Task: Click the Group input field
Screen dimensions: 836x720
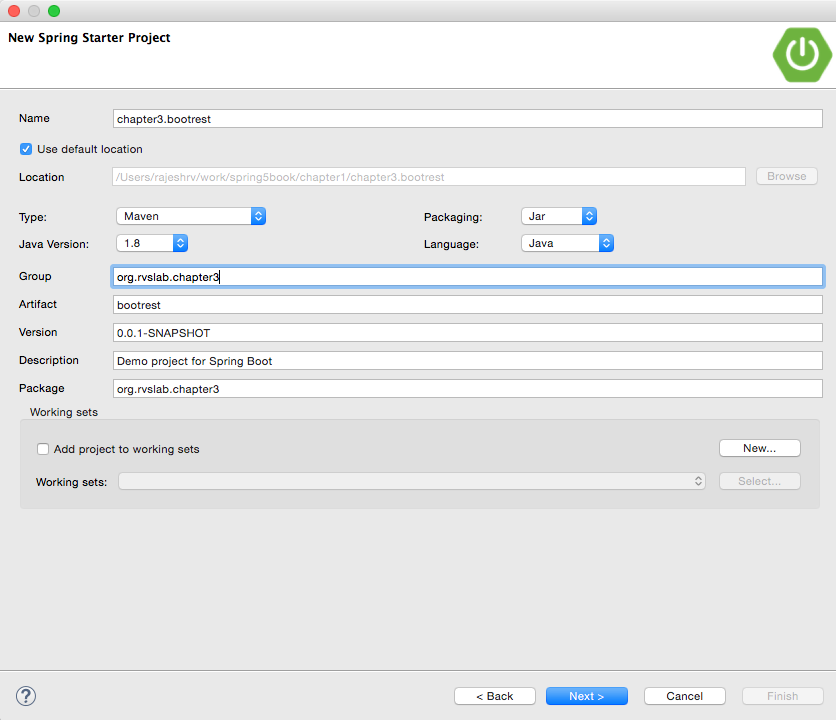Action: [468, 277]
